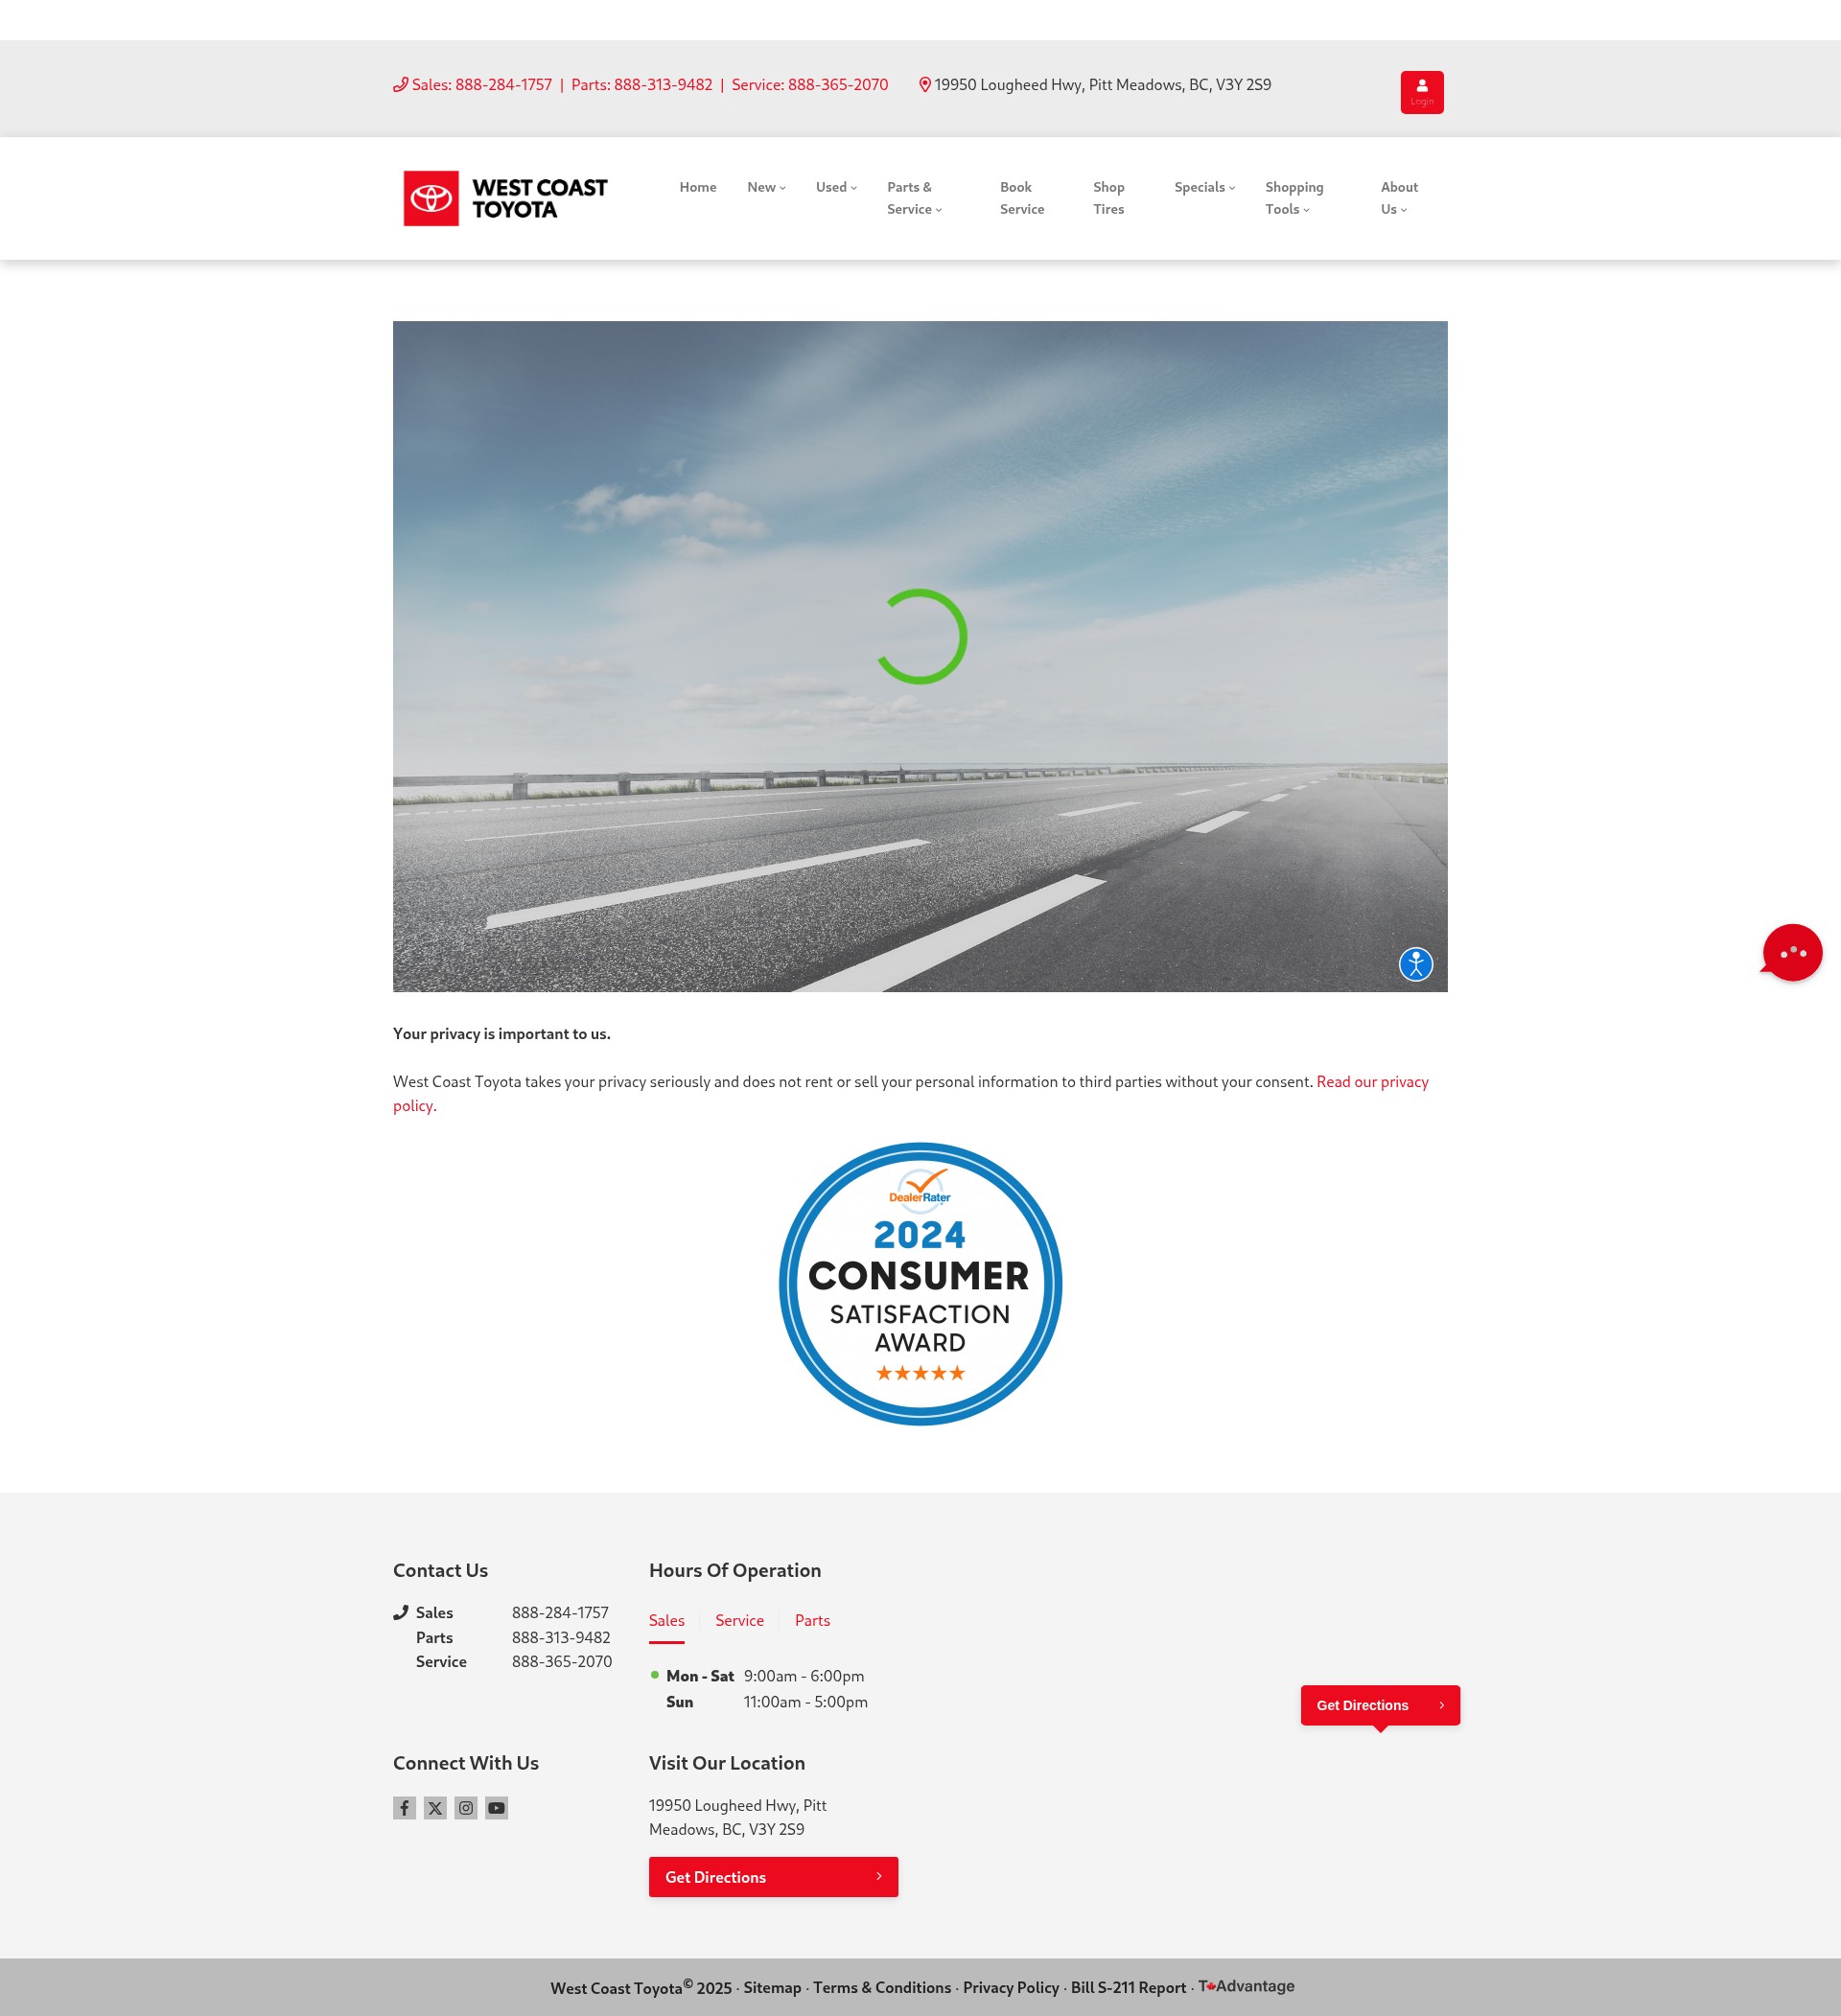Expand the Parts & Service dropdown

click(x=914, y=198)
